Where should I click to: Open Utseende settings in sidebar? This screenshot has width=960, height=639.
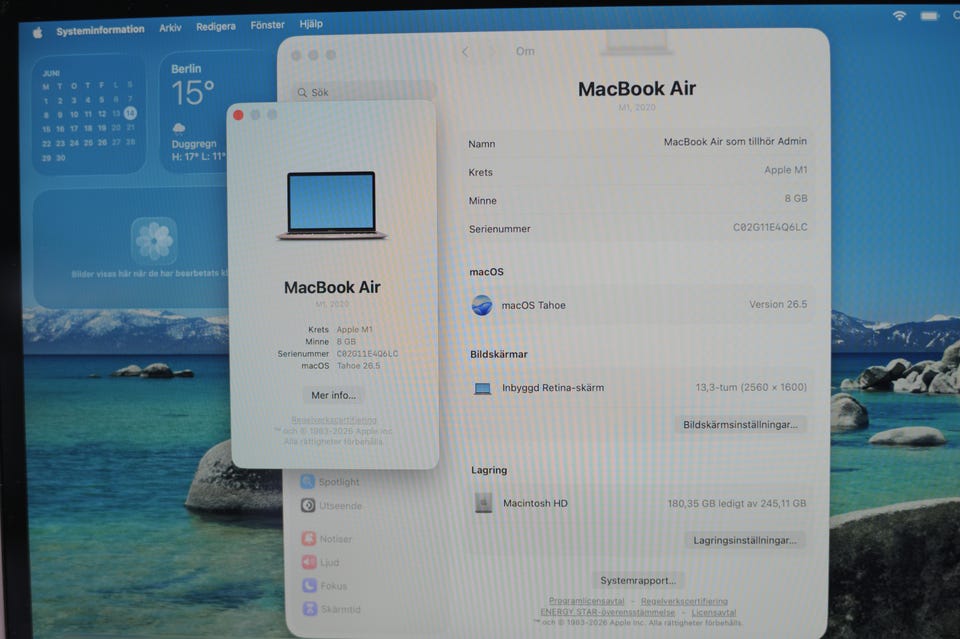click(x=331, y=506)
